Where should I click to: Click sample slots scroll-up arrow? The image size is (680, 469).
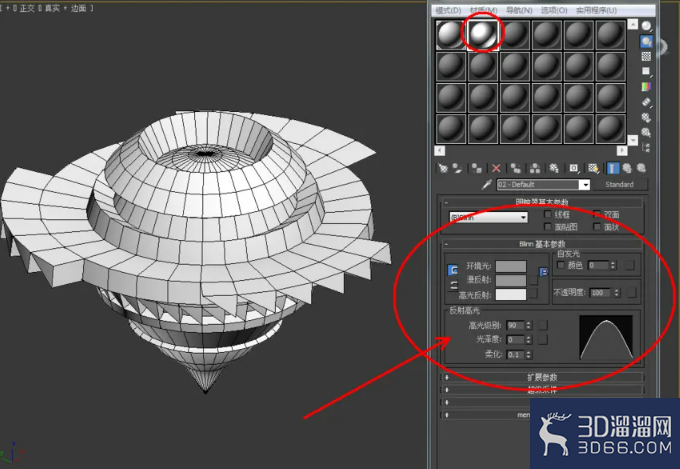coord(633,24)
